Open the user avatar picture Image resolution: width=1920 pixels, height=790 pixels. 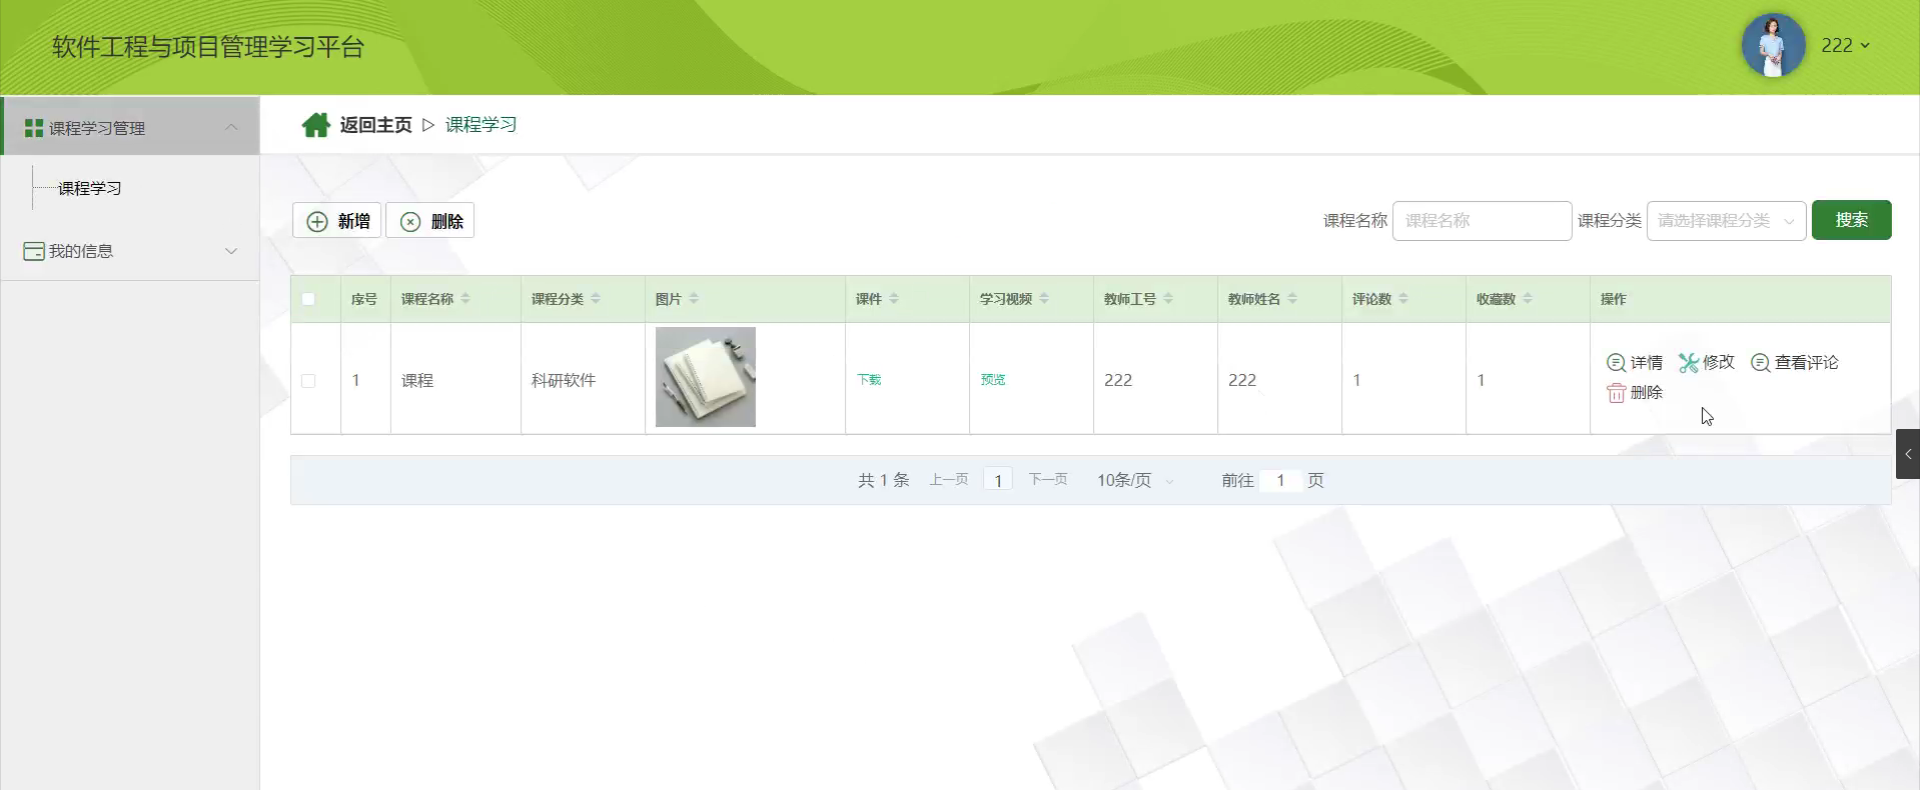[x=1773, y=45]
